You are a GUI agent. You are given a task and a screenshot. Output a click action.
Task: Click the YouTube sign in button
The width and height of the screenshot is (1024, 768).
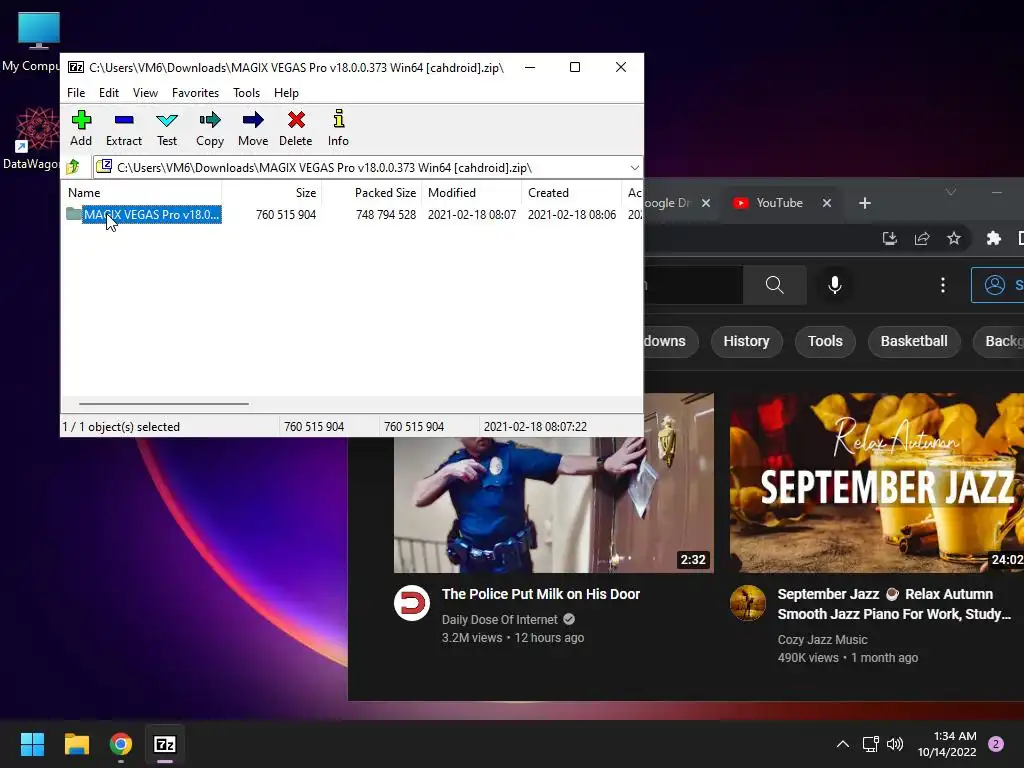click(x=998, y=285)
